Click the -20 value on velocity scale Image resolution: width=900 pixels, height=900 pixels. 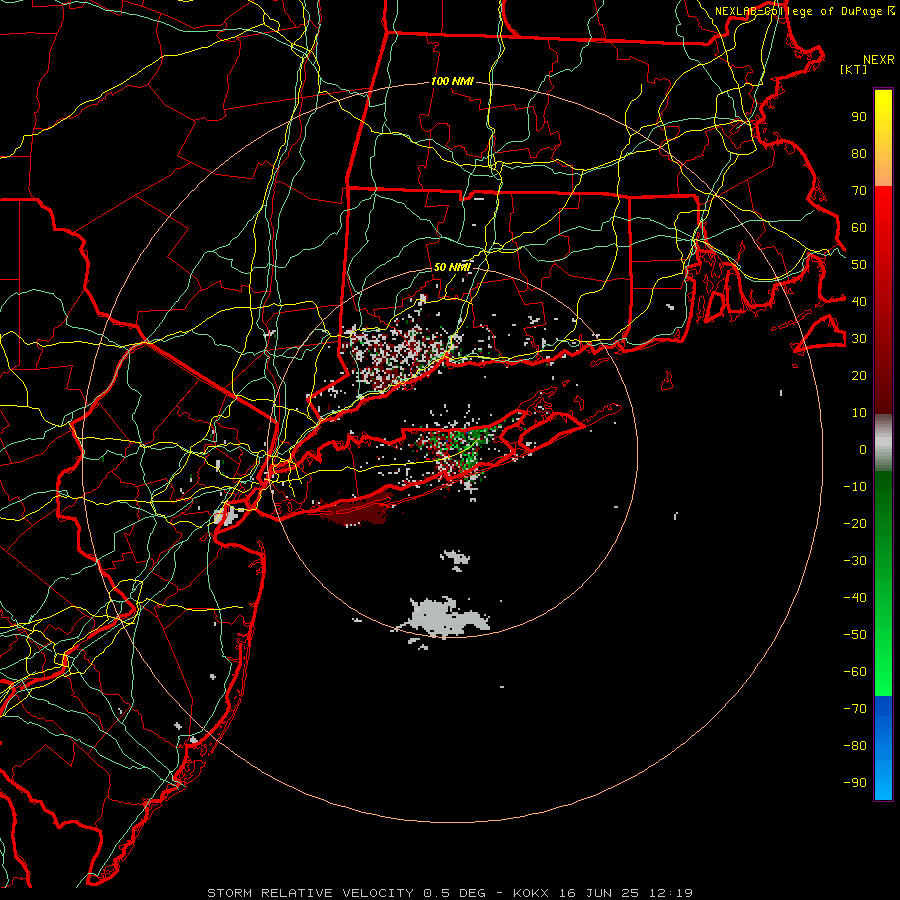(x=855, y=523)
